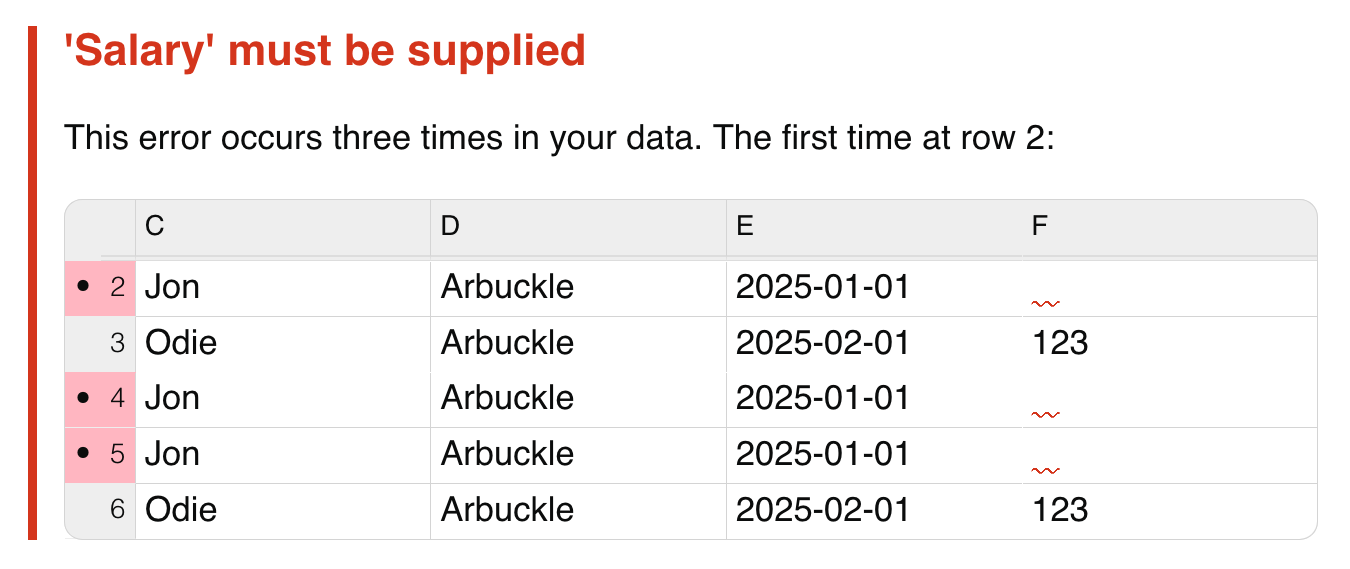Screen dimensions: 1350x569
Task: Select column F header
Action: [1169, 227]
